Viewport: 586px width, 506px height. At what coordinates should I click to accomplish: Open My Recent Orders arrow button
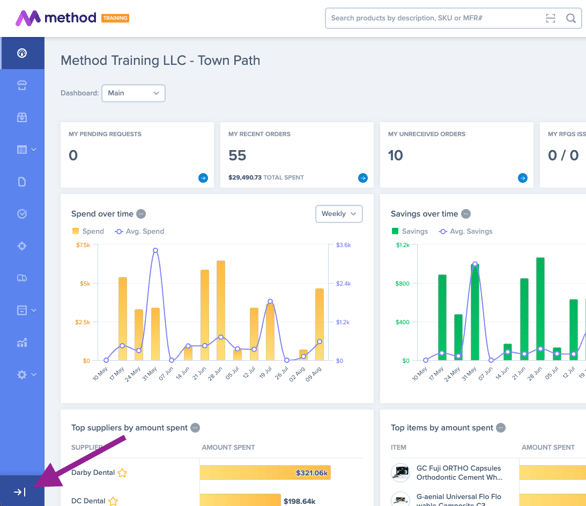[x=363, y=178]
